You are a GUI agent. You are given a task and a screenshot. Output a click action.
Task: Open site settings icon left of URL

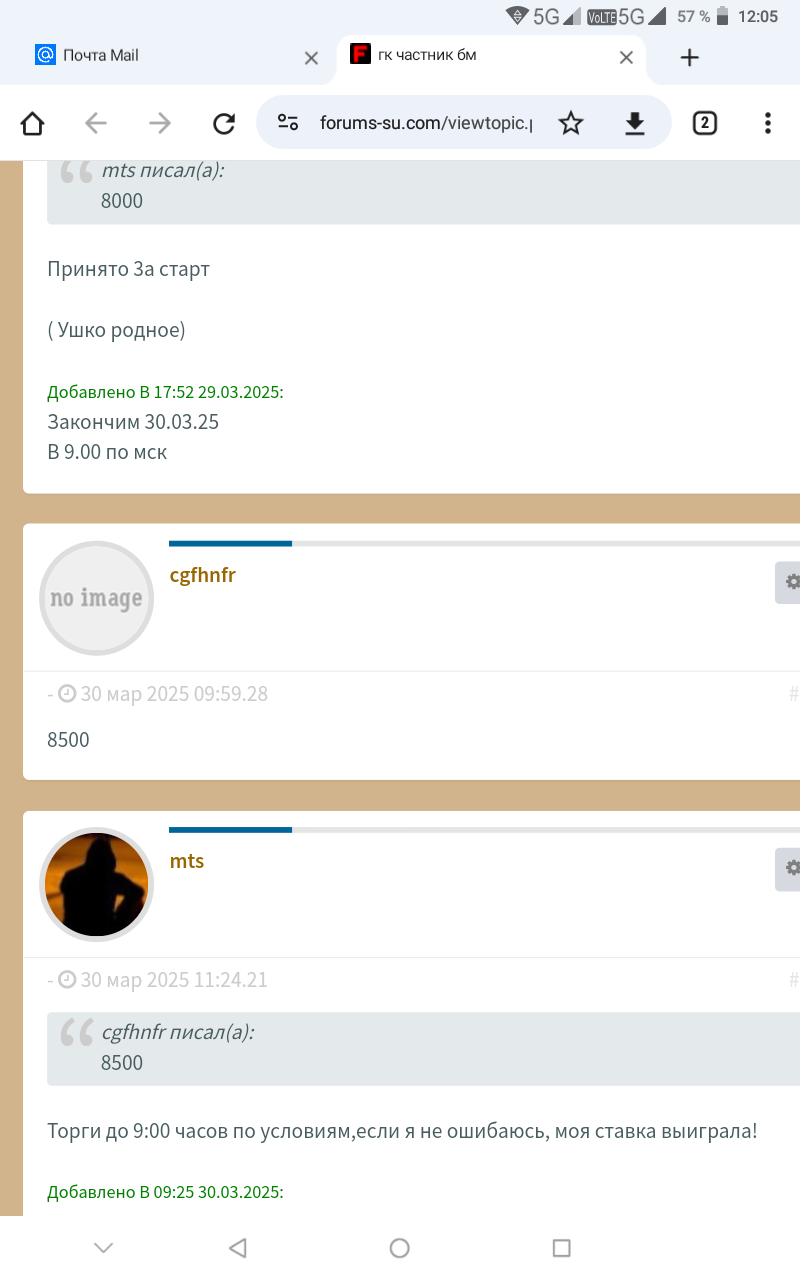288,123
